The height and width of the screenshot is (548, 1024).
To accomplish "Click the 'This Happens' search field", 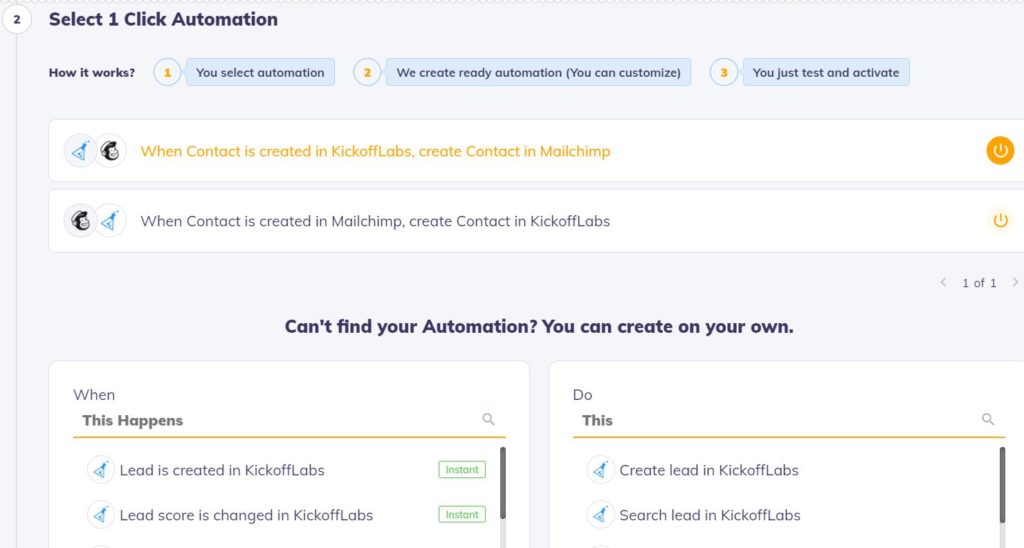I will (x=289, y=421).
